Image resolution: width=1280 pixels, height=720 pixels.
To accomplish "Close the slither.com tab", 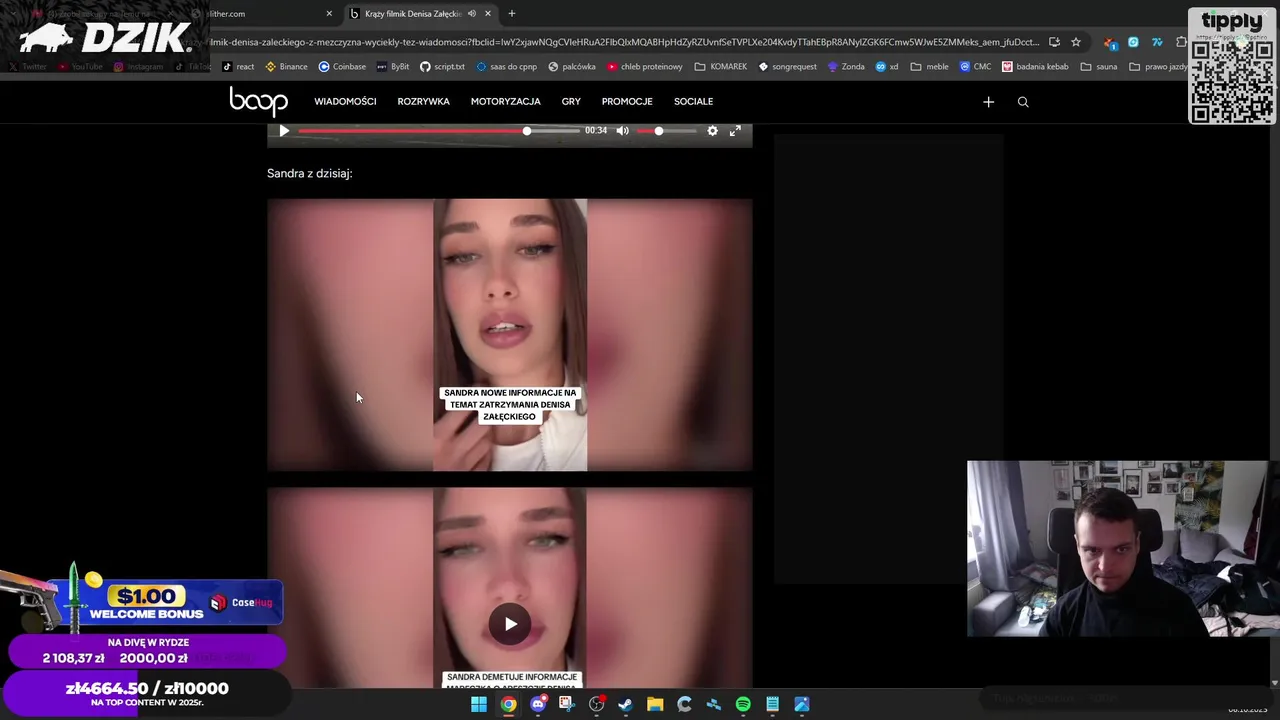I will [x=329, y=14].
